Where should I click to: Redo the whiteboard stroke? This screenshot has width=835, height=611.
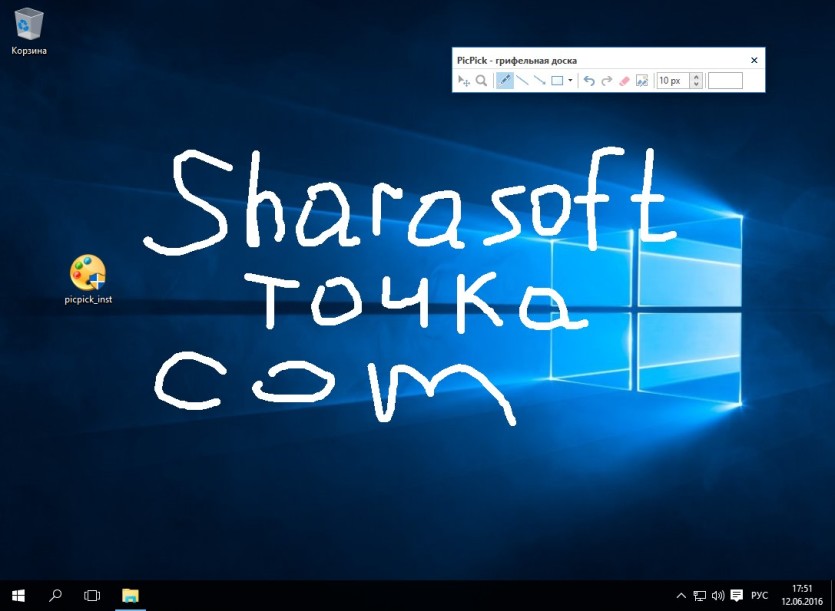coord(607,81)
